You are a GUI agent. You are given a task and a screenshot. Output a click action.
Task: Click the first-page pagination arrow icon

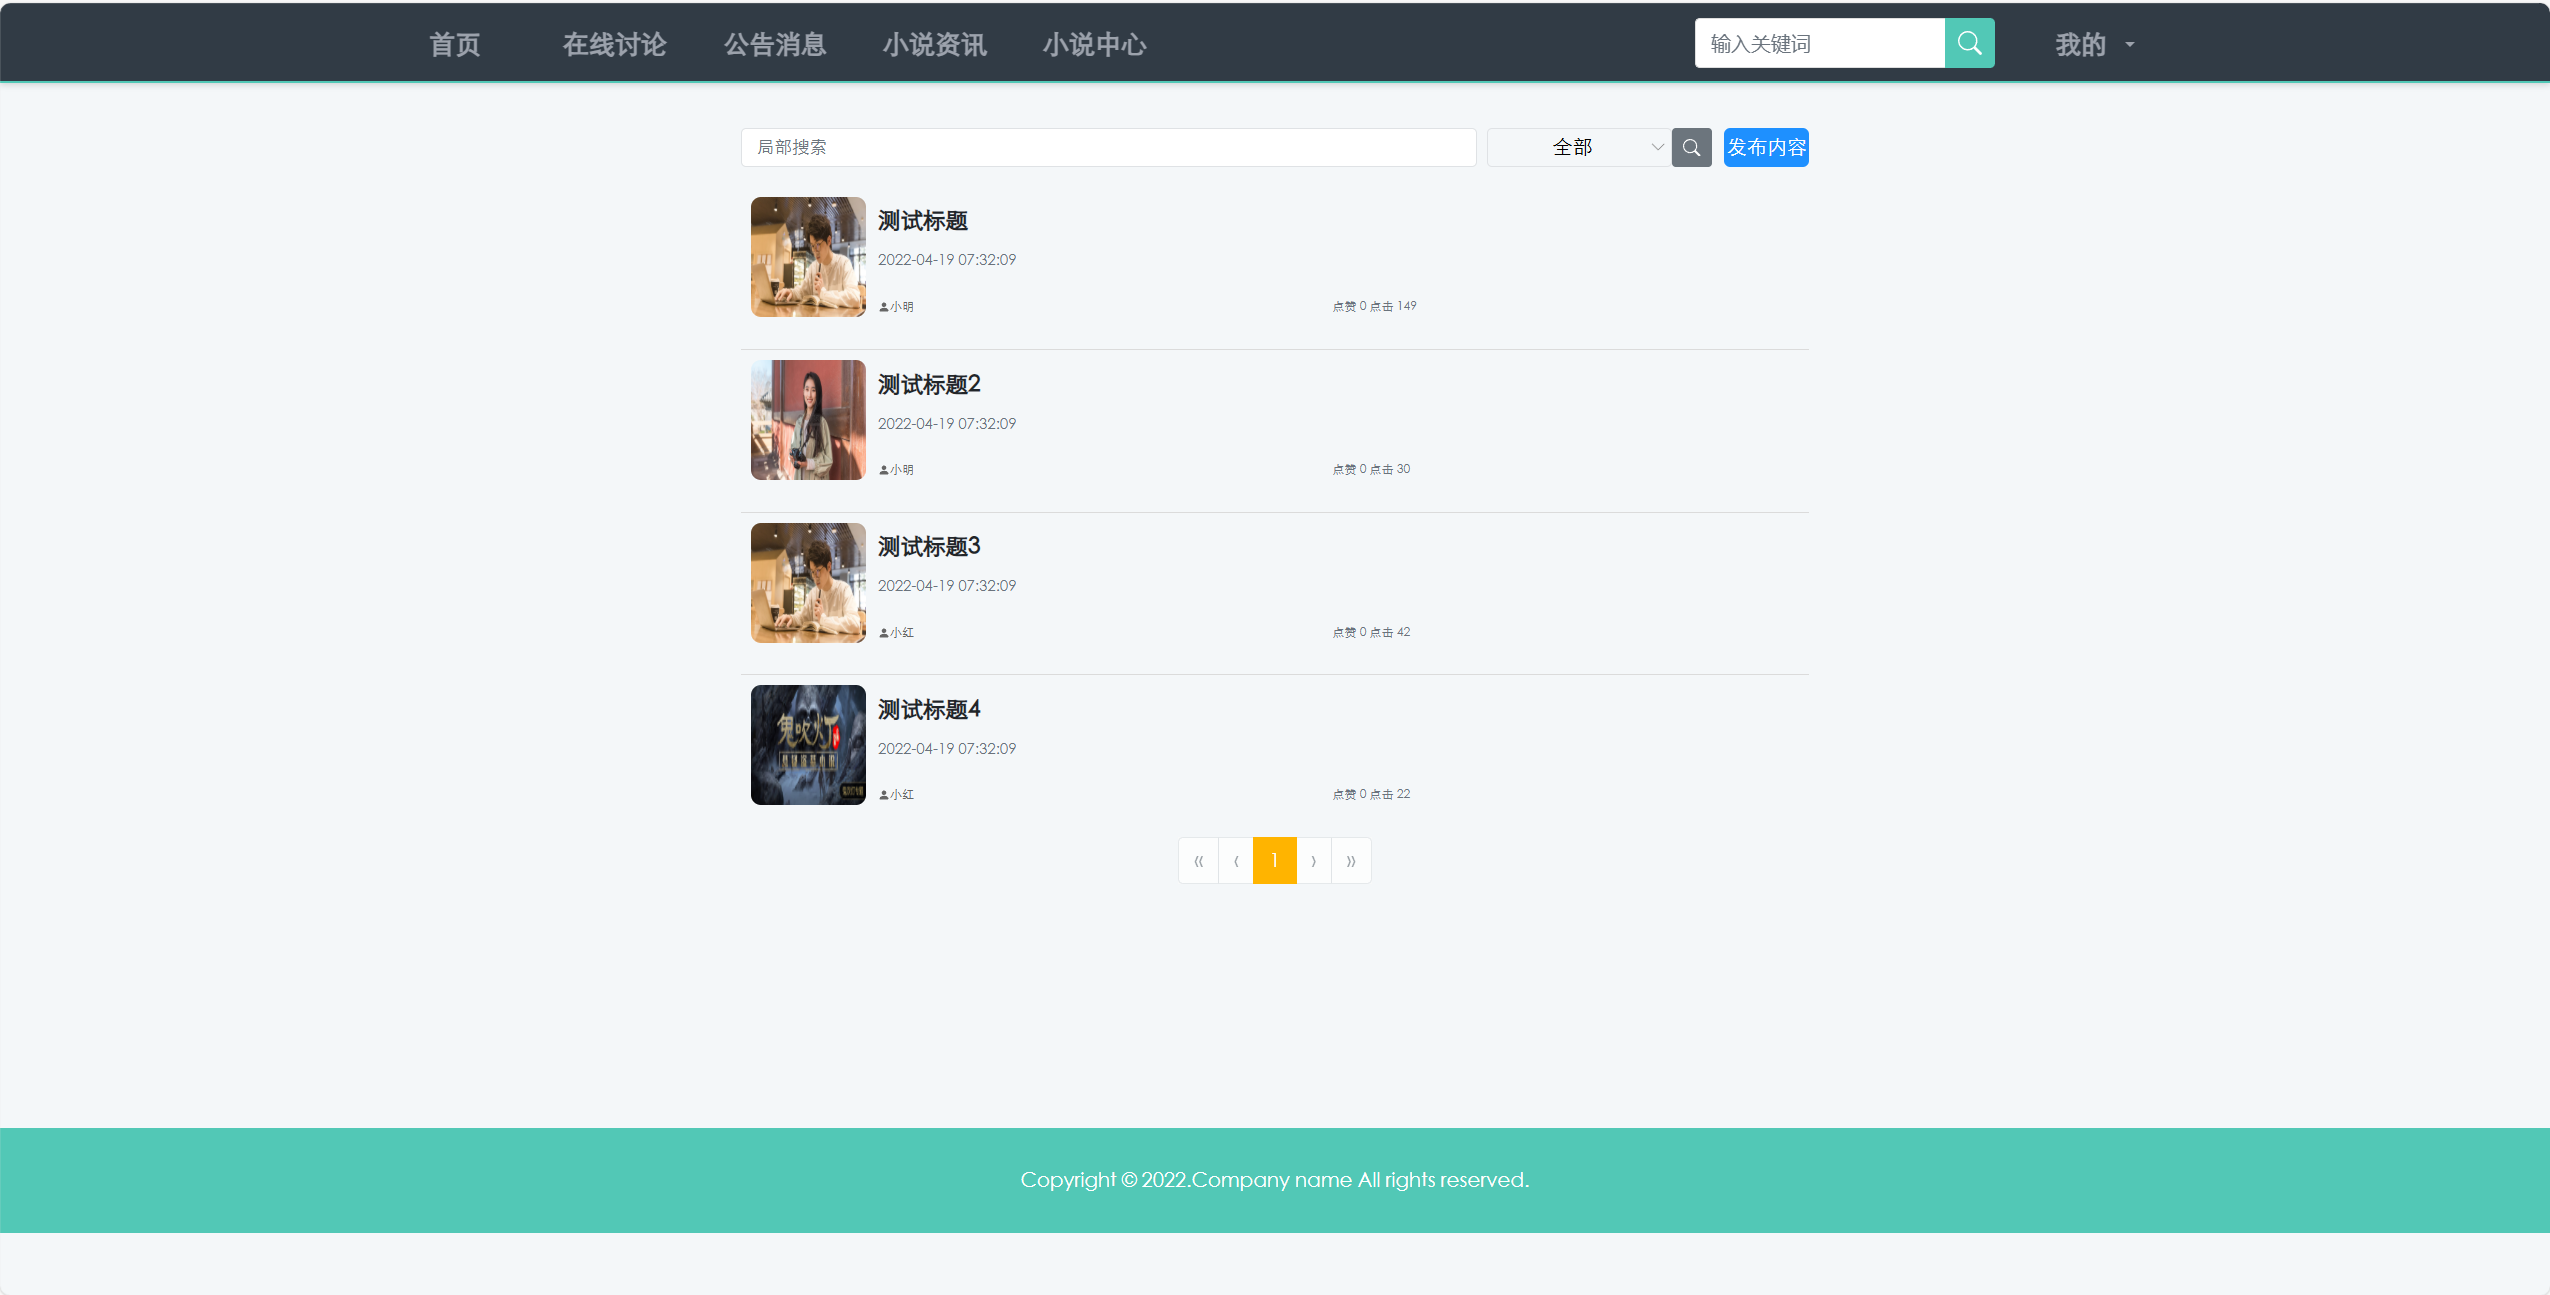tap(1198, 860)
